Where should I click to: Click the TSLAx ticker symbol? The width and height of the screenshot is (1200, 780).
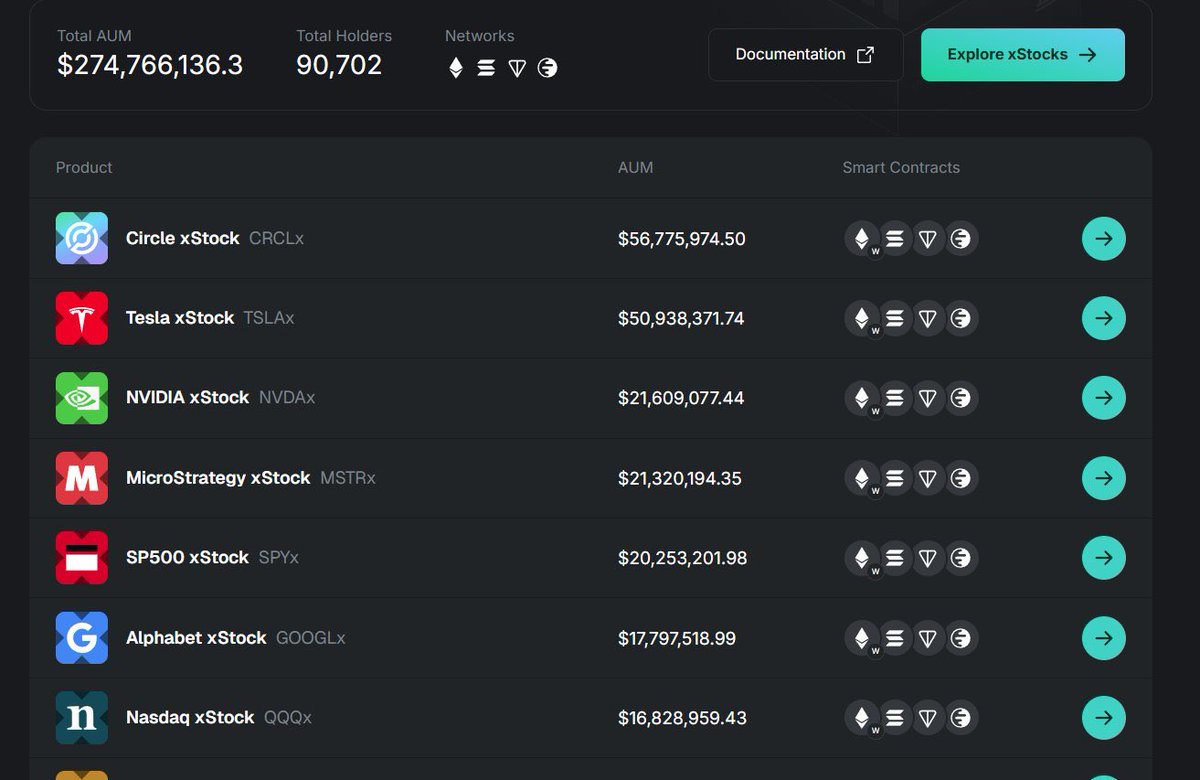click(x=269, y=318)
